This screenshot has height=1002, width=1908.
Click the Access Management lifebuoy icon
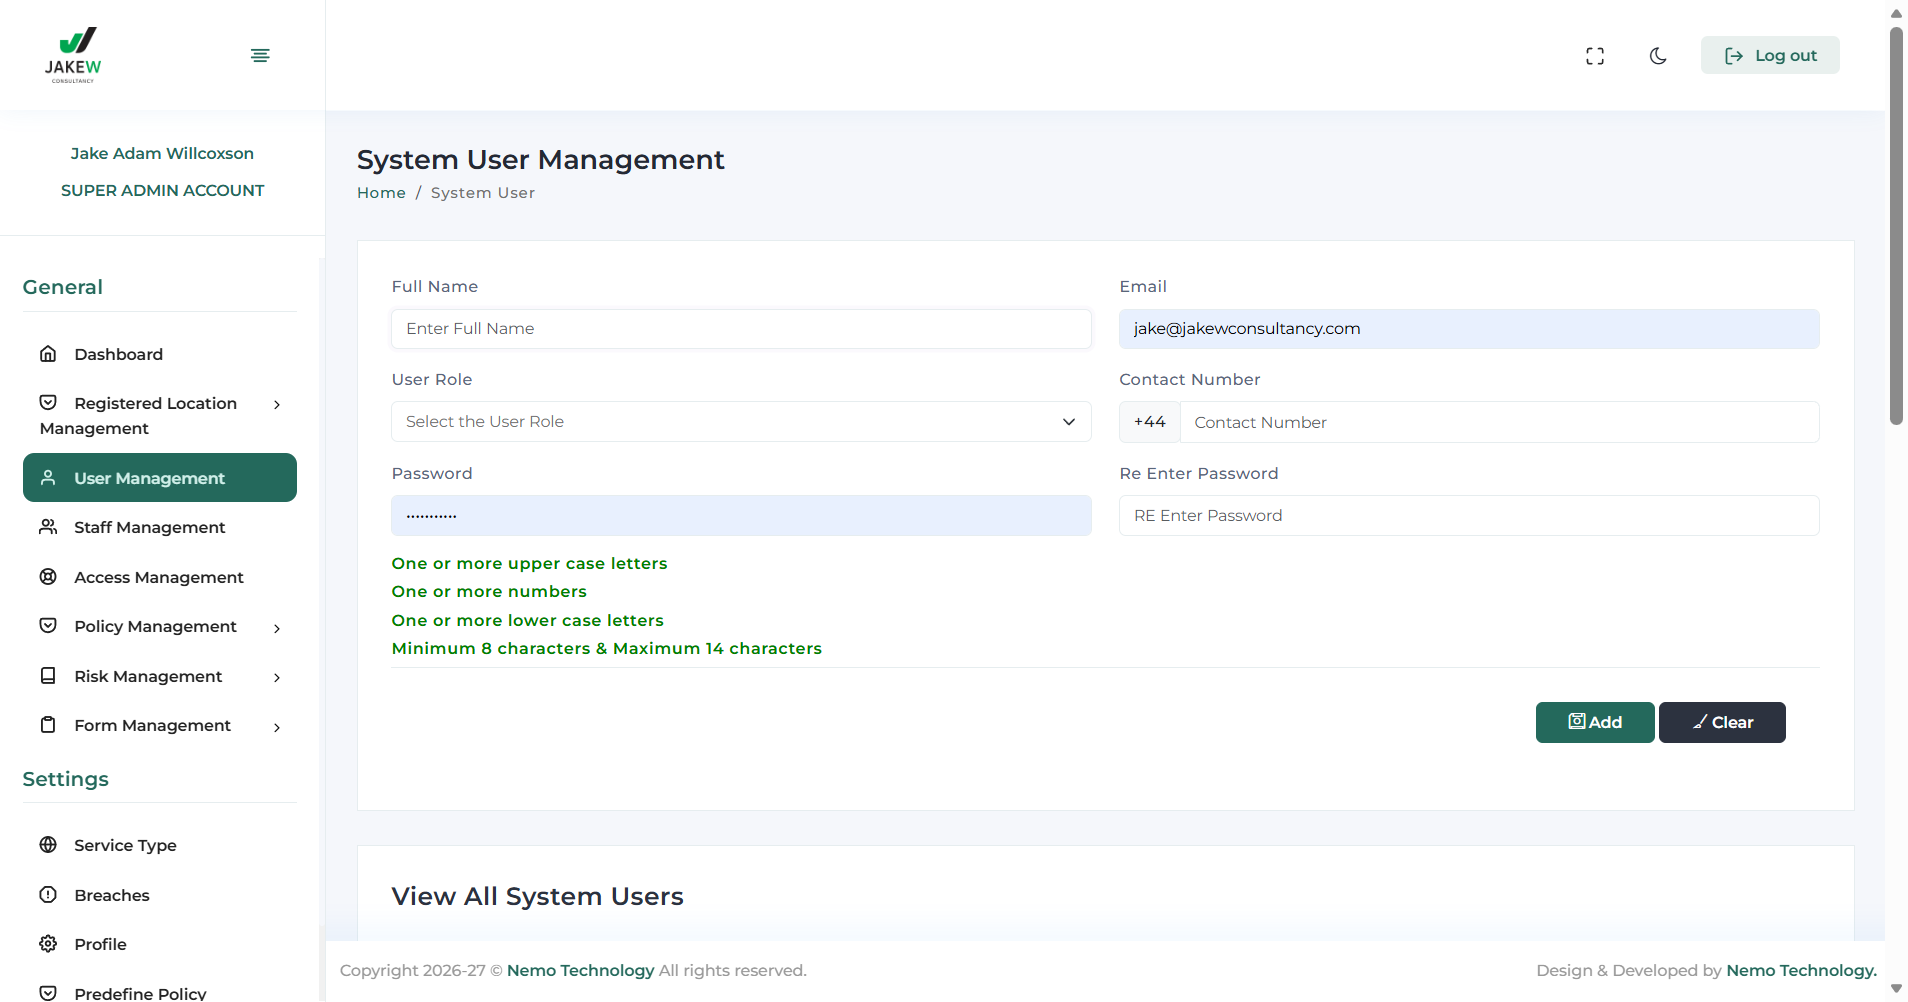click(48, 577)
